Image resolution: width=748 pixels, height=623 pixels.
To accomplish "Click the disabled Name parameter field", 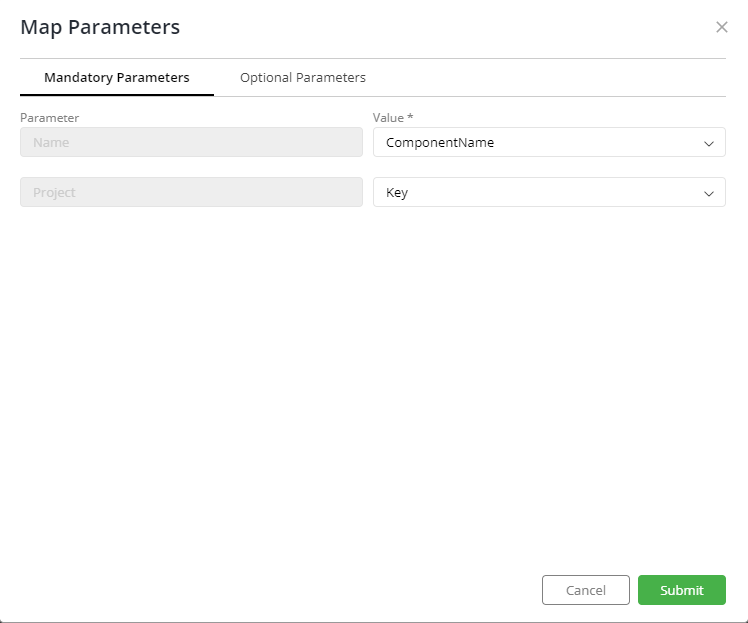I will (x=191, y=142).
